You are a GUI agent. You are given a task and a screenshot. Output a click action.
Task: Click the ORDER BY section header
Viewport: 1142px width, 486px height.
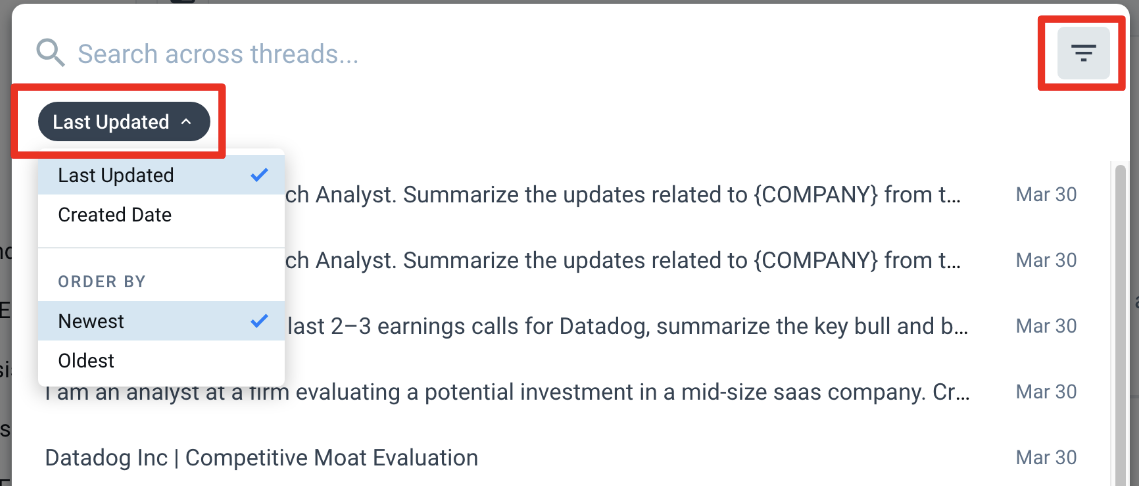[102, 282]
